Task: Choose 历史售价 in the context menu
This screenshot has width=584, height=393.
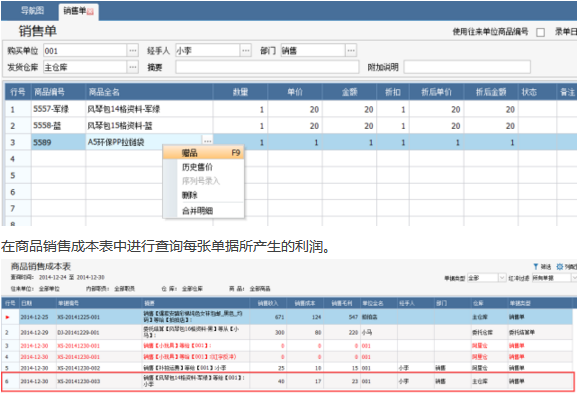Action: 204,167
